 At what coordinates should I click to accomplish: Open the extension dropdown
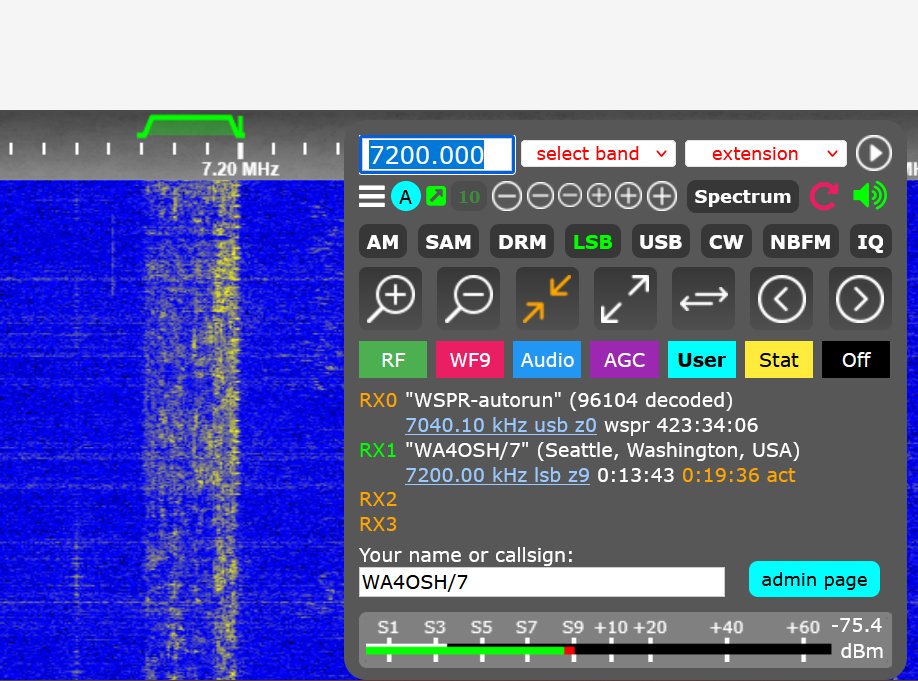point(766,153)
